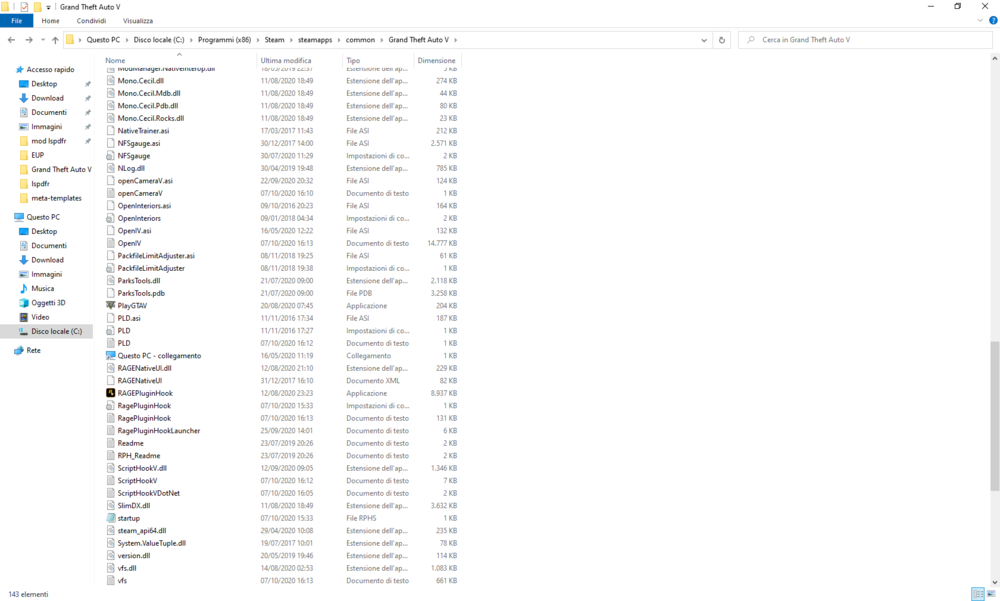Click the vertical scrollbar thumb

tap(994, 416)
